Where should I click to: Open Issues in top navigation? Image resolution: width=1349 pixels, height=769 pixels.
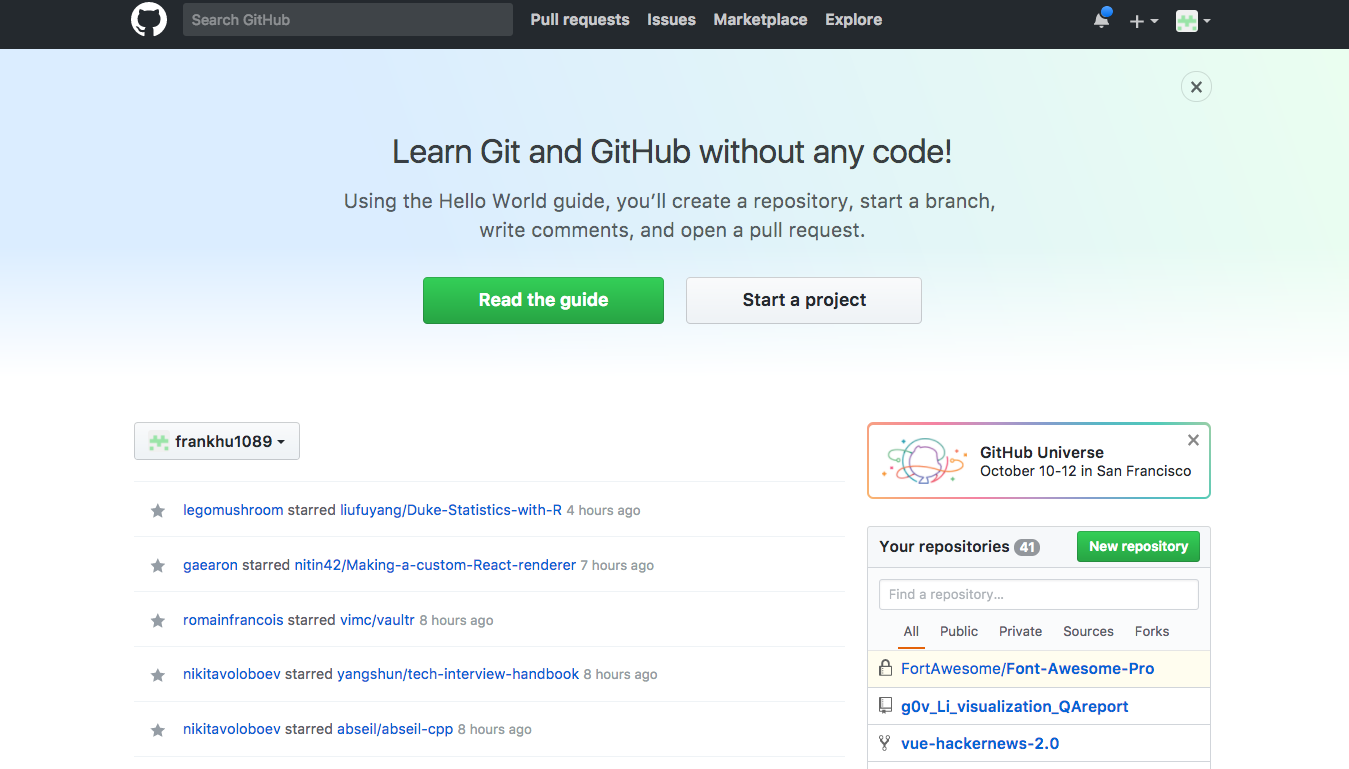[x=671, y=20]
